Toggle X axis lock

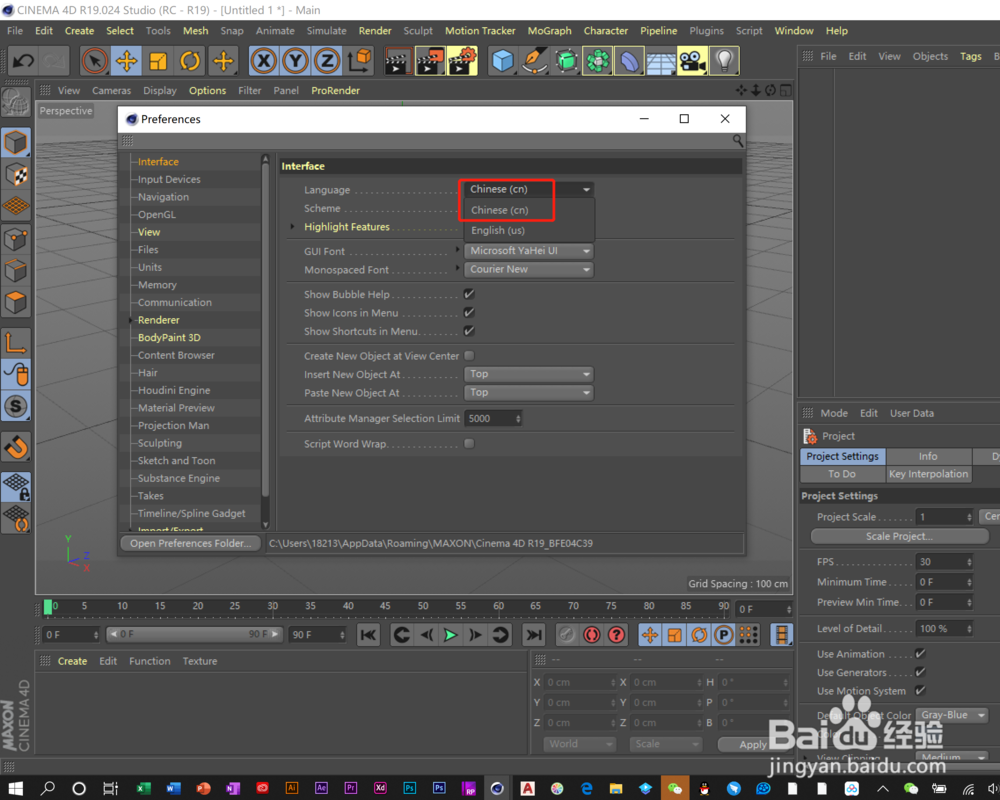[264, 61]
